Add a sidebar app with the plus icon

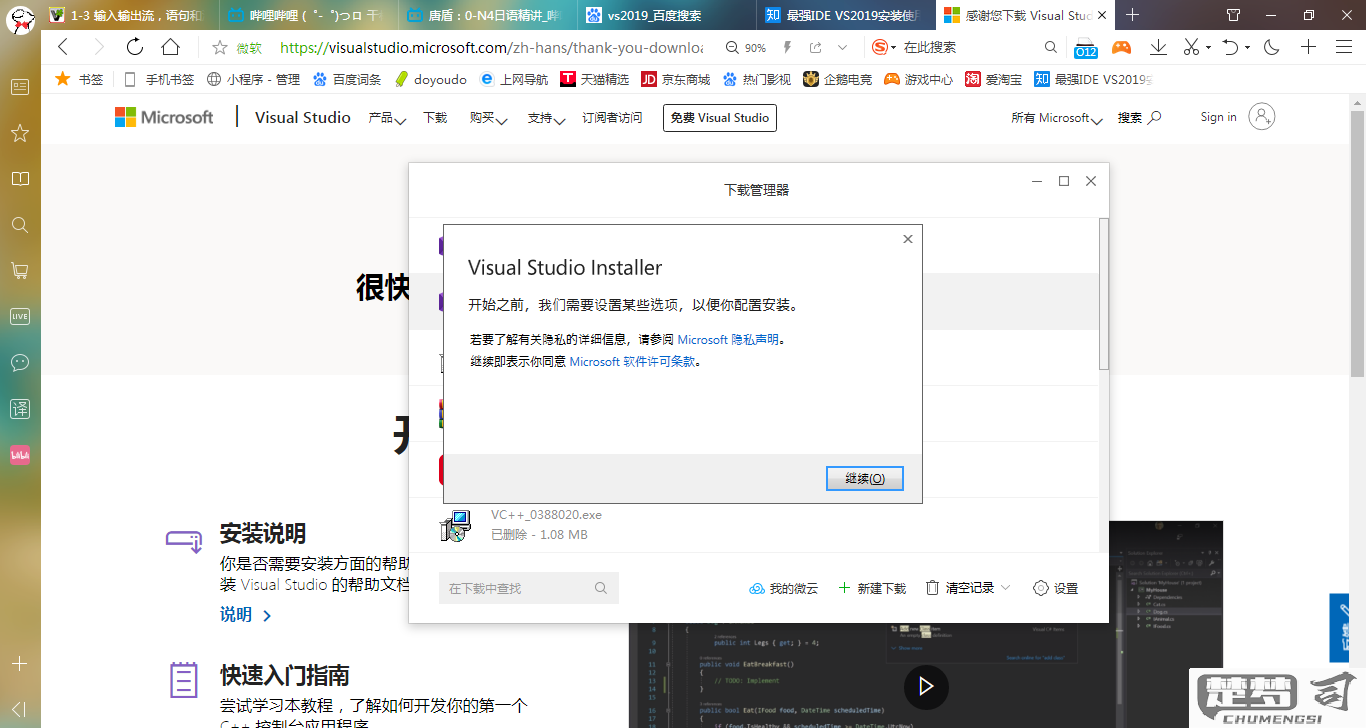[x=20, y=663]
